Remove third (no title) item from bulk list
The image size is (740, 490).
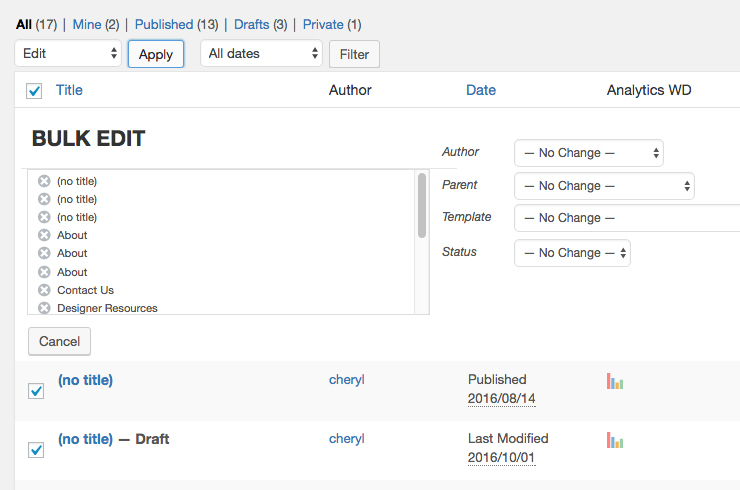coord(44,217)
